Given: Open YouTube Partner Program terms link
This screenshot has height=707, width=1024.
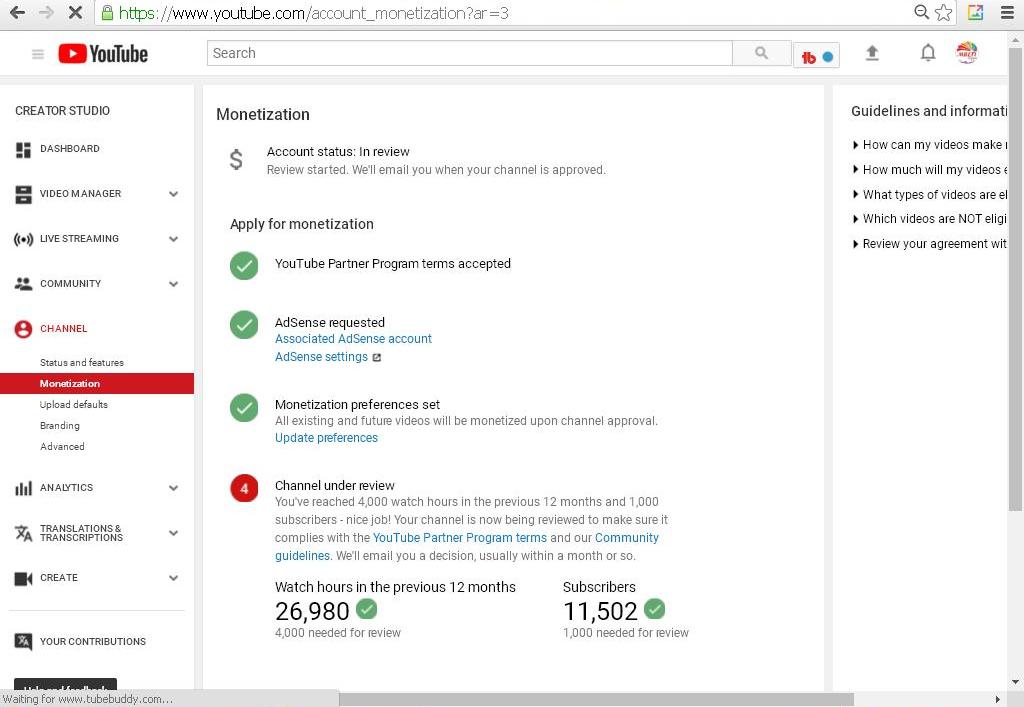Looking at the screenshot, I should pyautogui.click(x=460, y=538).
